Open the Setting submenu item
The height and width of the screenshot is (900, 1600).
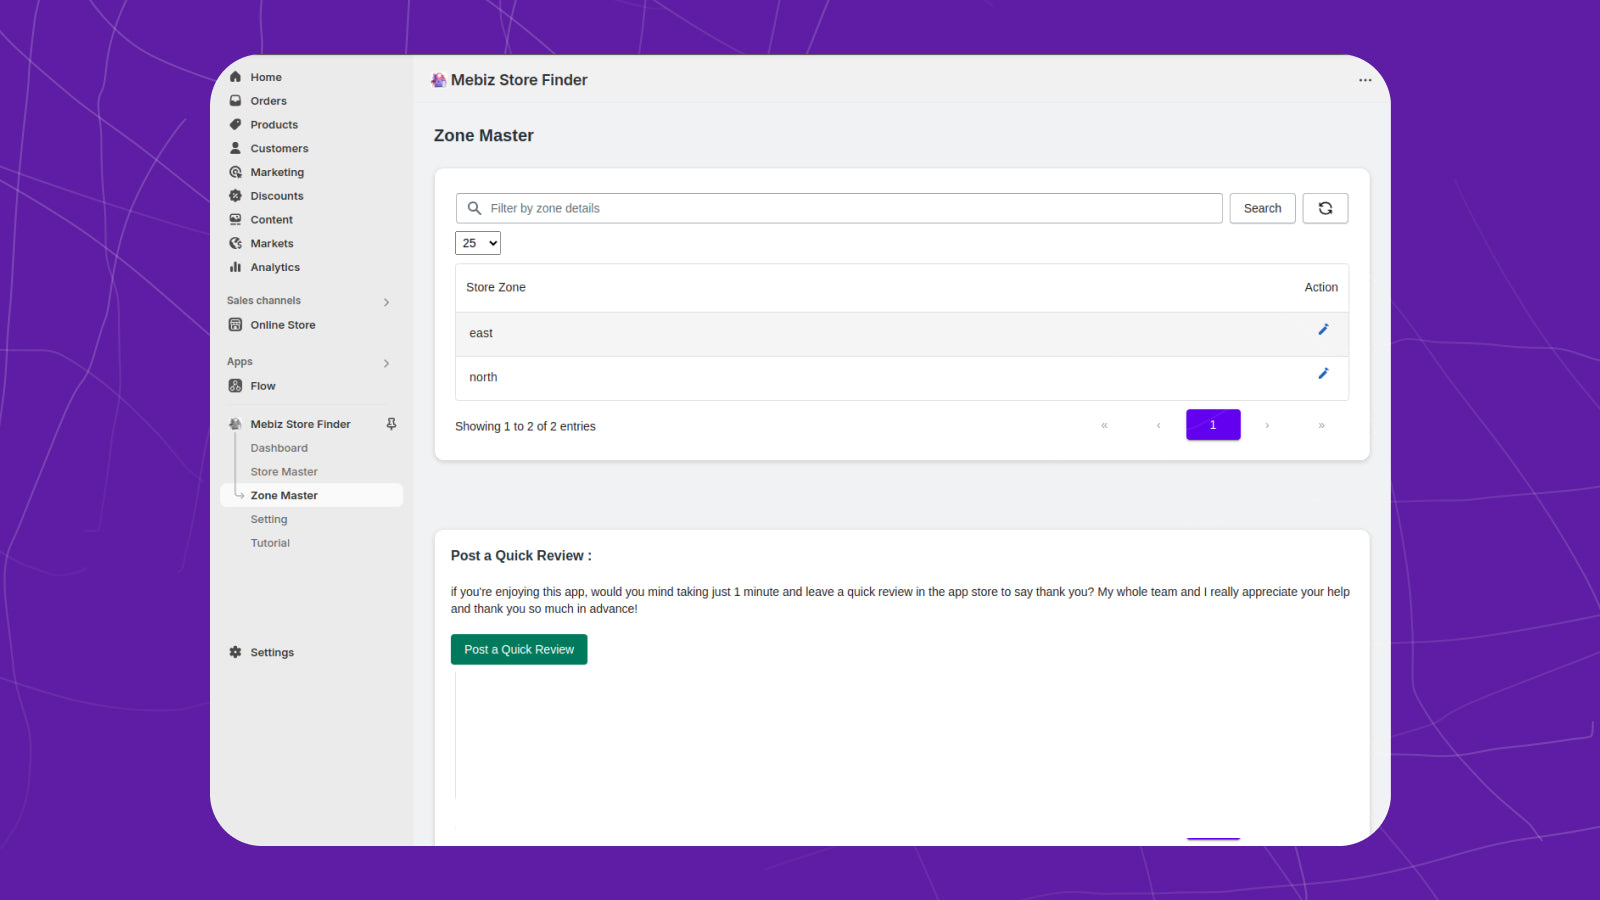click(269, 519)
